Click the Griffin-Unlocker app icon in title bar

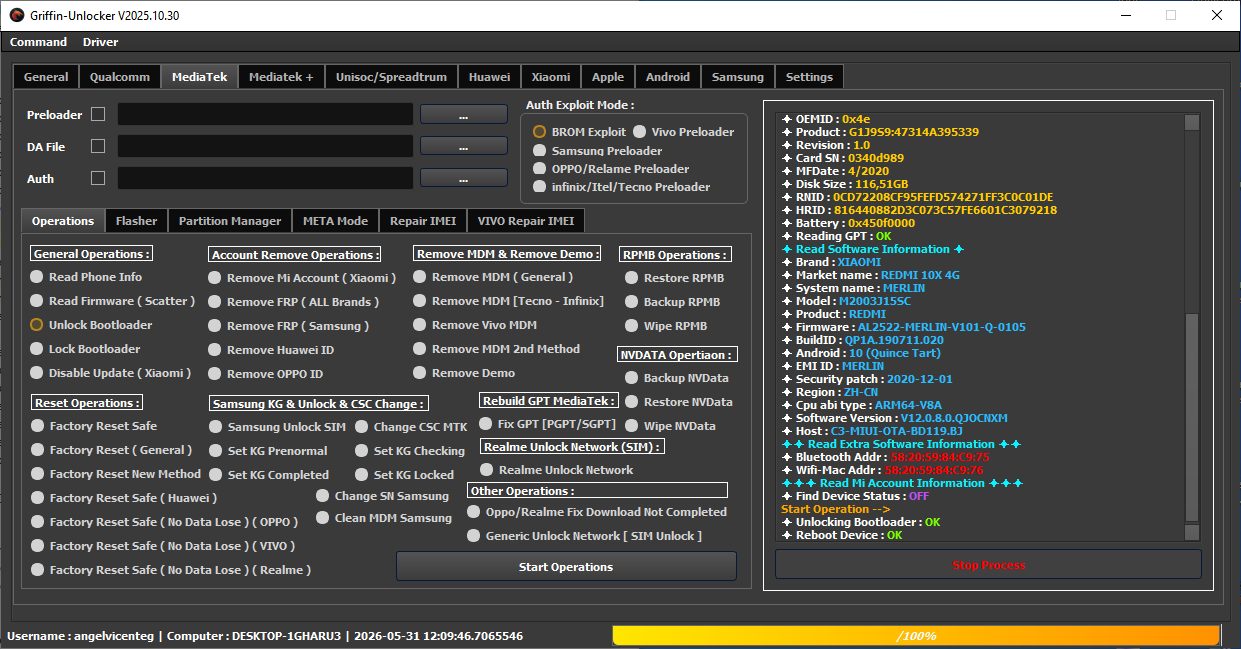click(15, 15)
